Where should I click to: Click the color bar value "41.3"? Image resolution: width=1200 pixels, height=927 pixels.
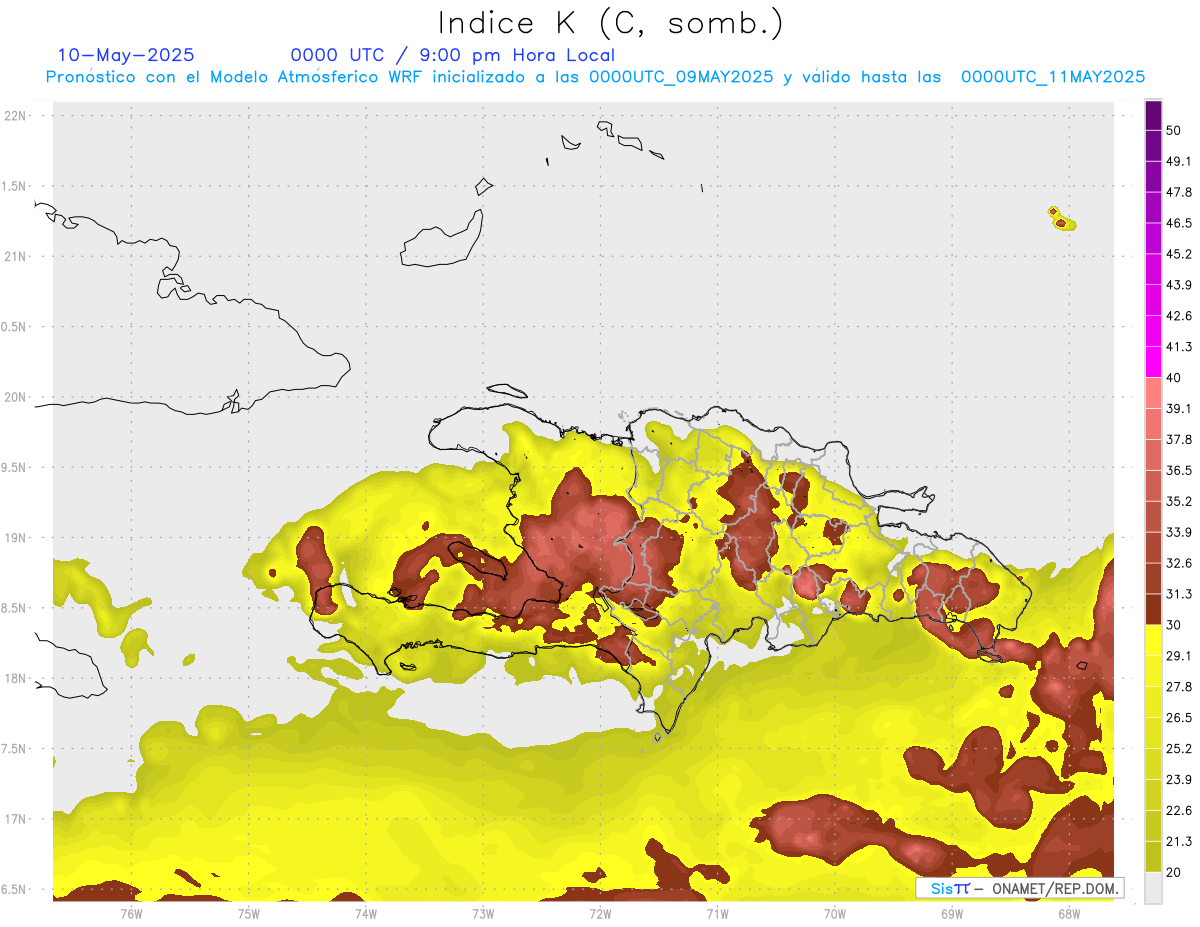1179,347
